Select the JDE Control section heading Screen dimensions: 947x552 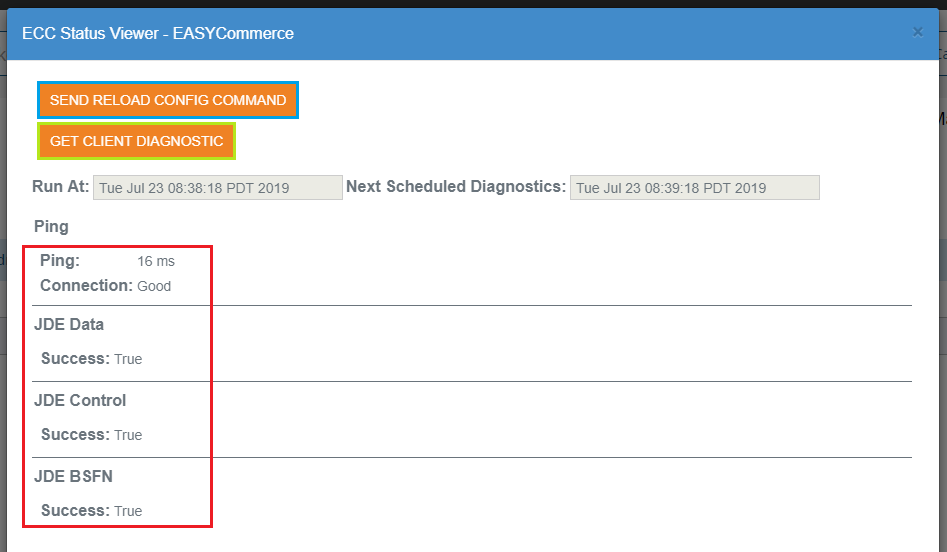click(x=80, y=400)
